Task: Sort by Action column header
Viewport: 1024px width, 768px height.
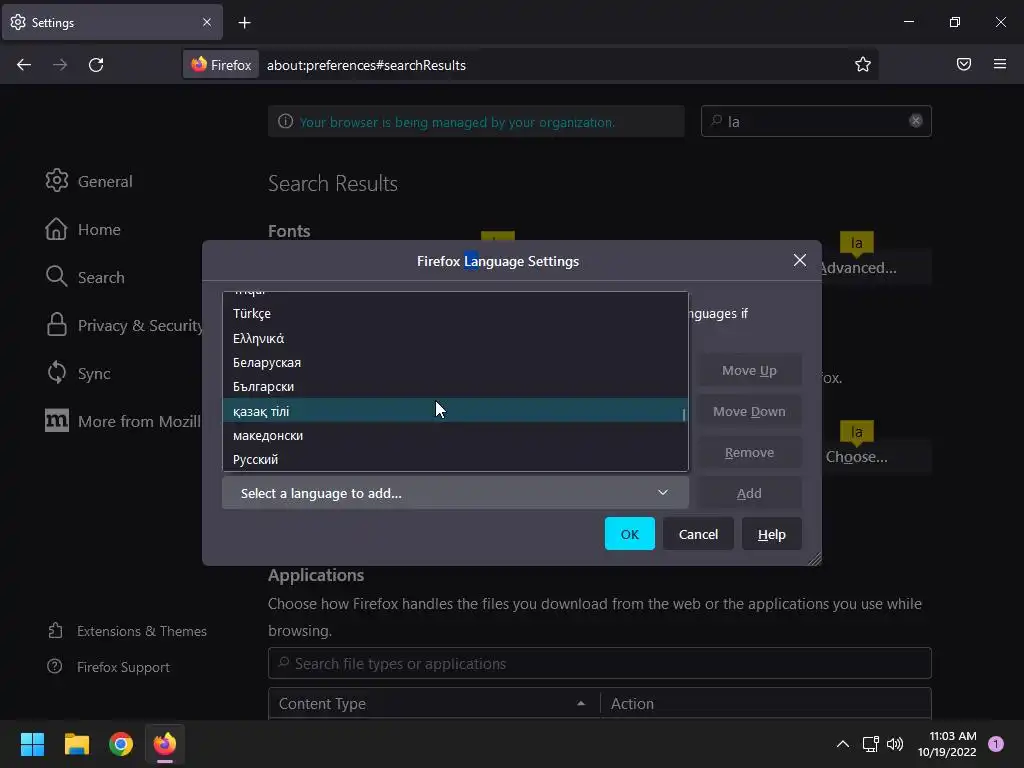Action: (765, 703)
